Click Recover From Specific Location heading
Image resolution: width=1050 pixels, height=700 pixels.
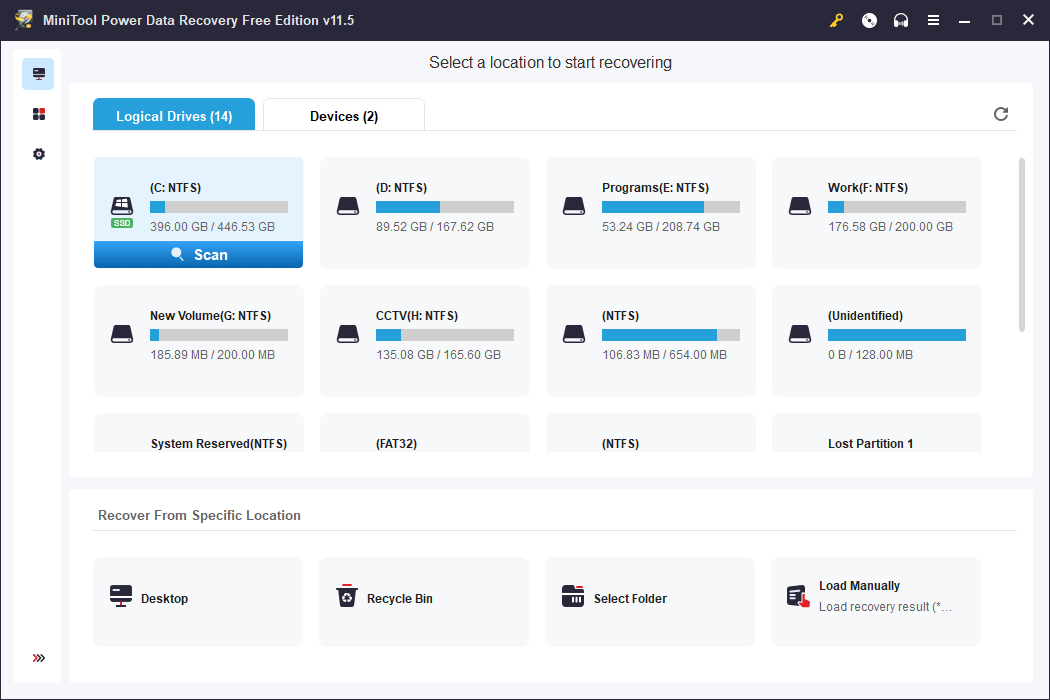[x=199, y=515]
